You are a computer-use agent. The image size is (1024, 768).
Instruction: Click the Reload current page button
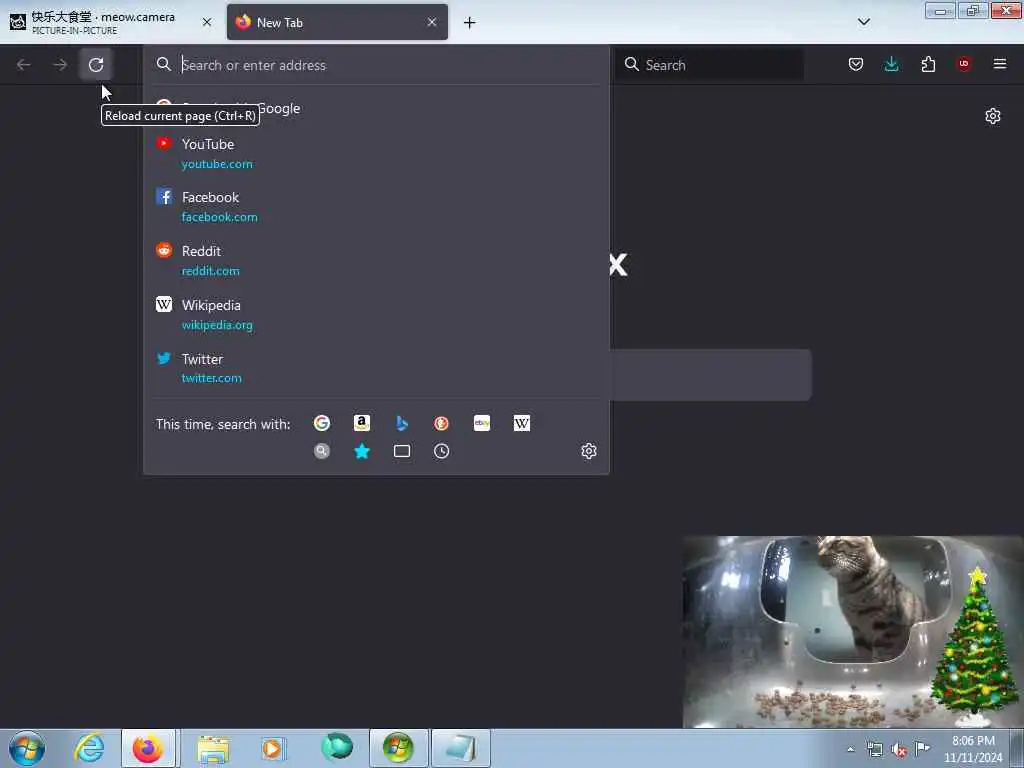tap(96, 65)
